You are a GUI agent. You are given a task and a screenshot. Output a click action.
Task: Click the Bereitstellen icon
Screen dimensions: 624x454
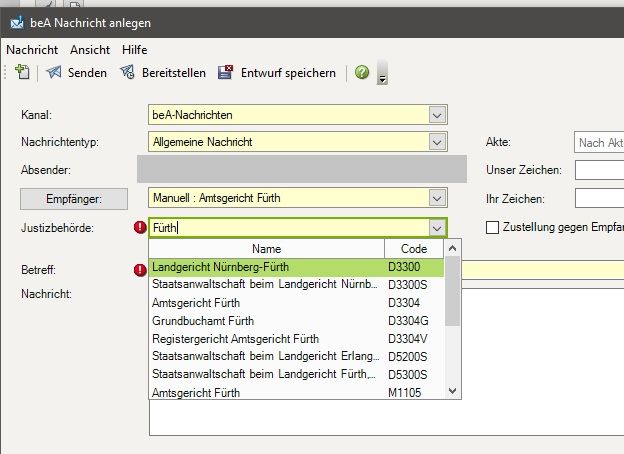(x=127, y=72)
